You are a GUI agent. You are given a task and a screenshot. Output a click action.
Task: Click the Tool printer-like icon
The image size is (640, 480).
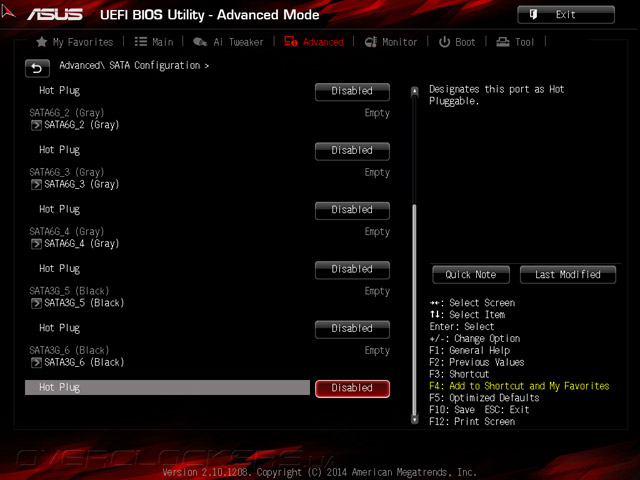[x=503, y=42]
